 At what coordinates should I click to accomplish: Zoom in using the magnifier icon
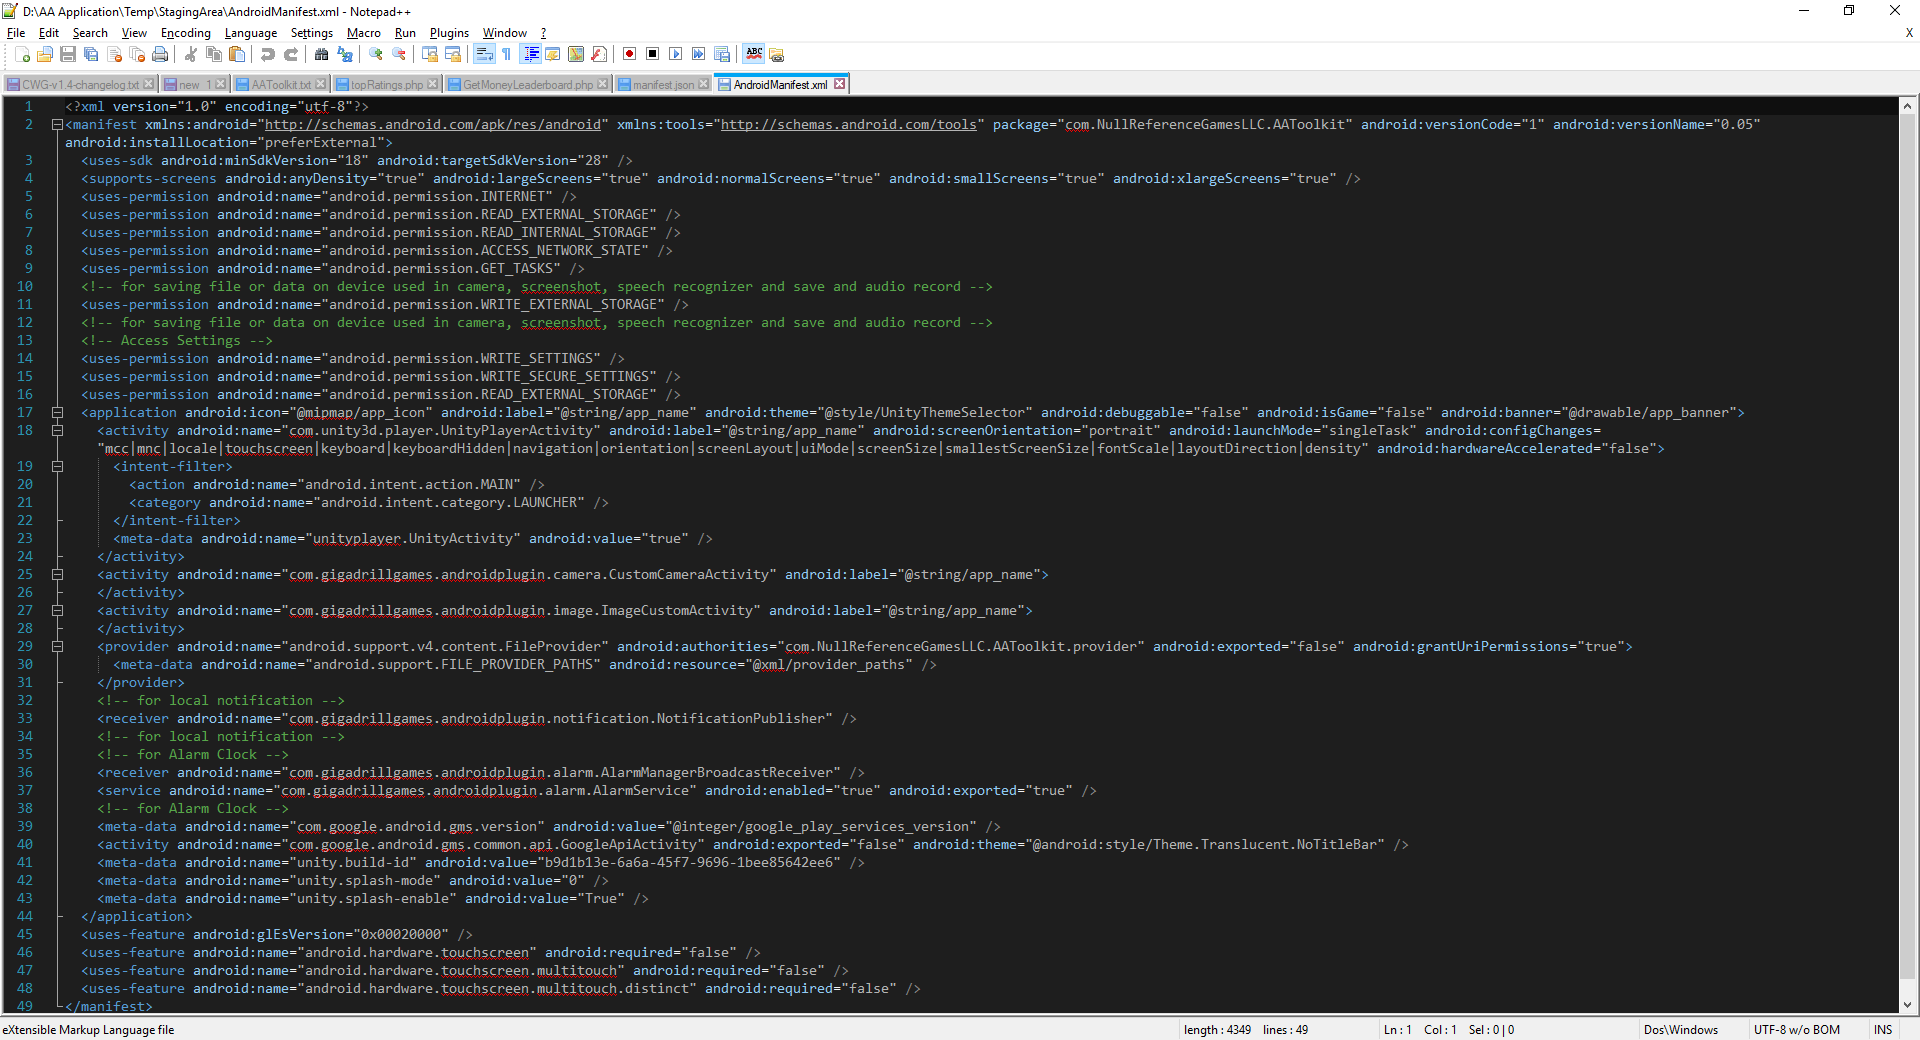coord(375,55)
